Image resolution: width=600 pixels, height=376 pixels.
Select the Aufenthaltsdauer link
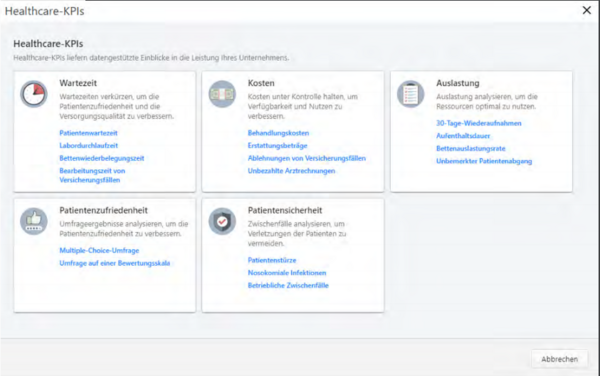[463, 135]
